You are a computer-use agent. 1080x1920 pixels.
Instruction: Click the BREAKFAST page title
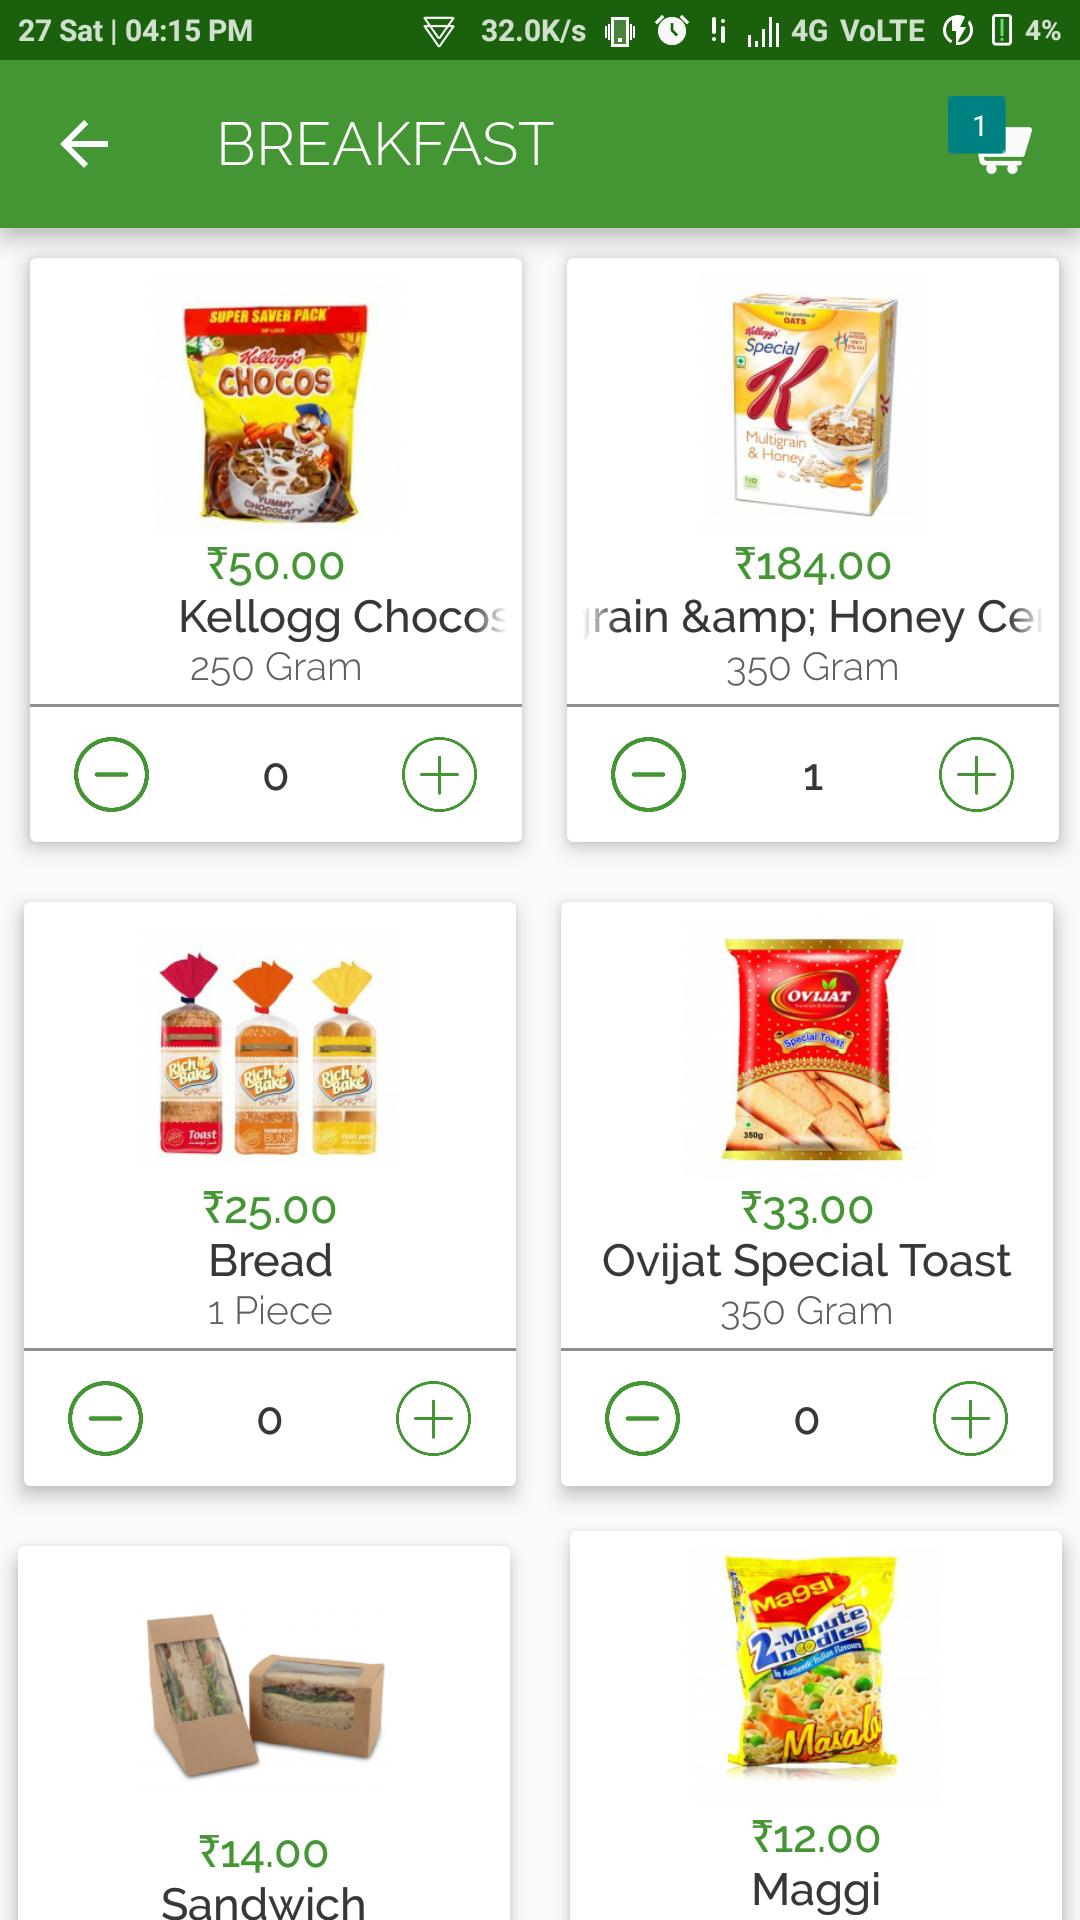(x=385, y=144)
